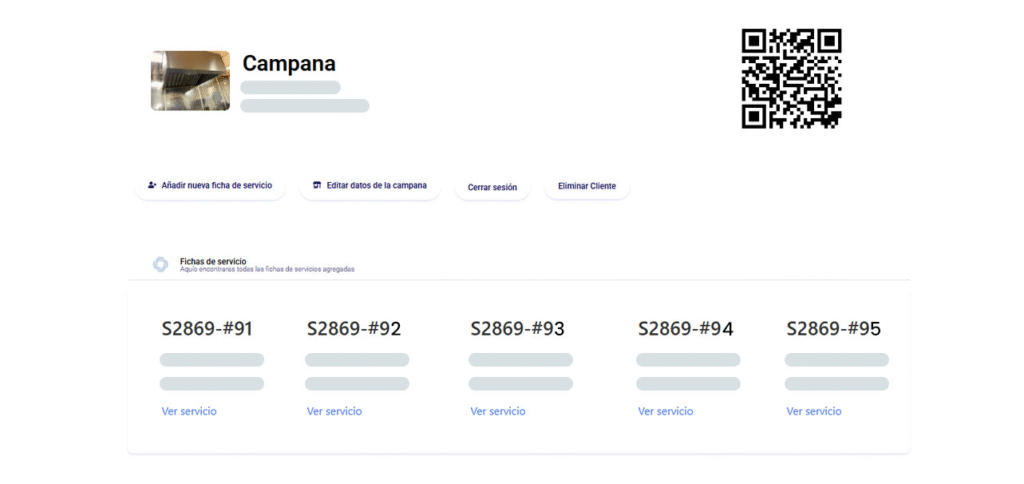Click the store icon on Editar button
1024x484 pixels.
(317, 186)
